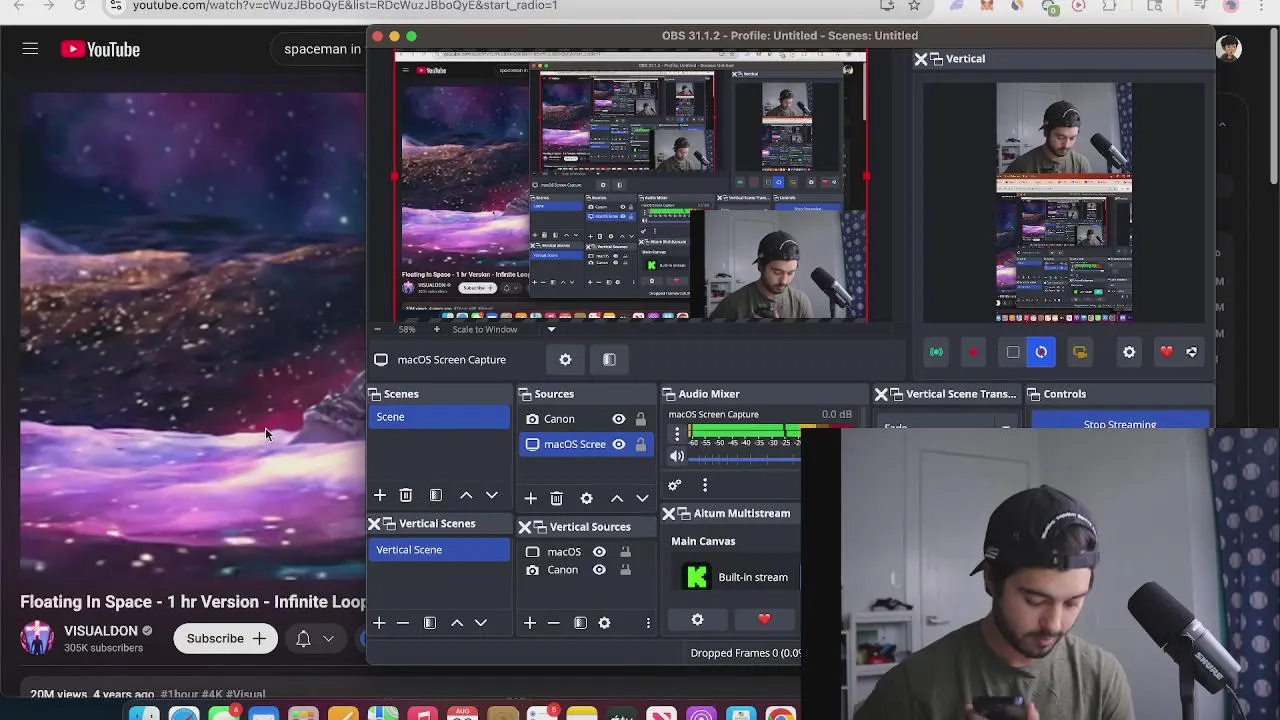Select Vertical Scene in Vertical Scenes list

[x=439, y=550]
